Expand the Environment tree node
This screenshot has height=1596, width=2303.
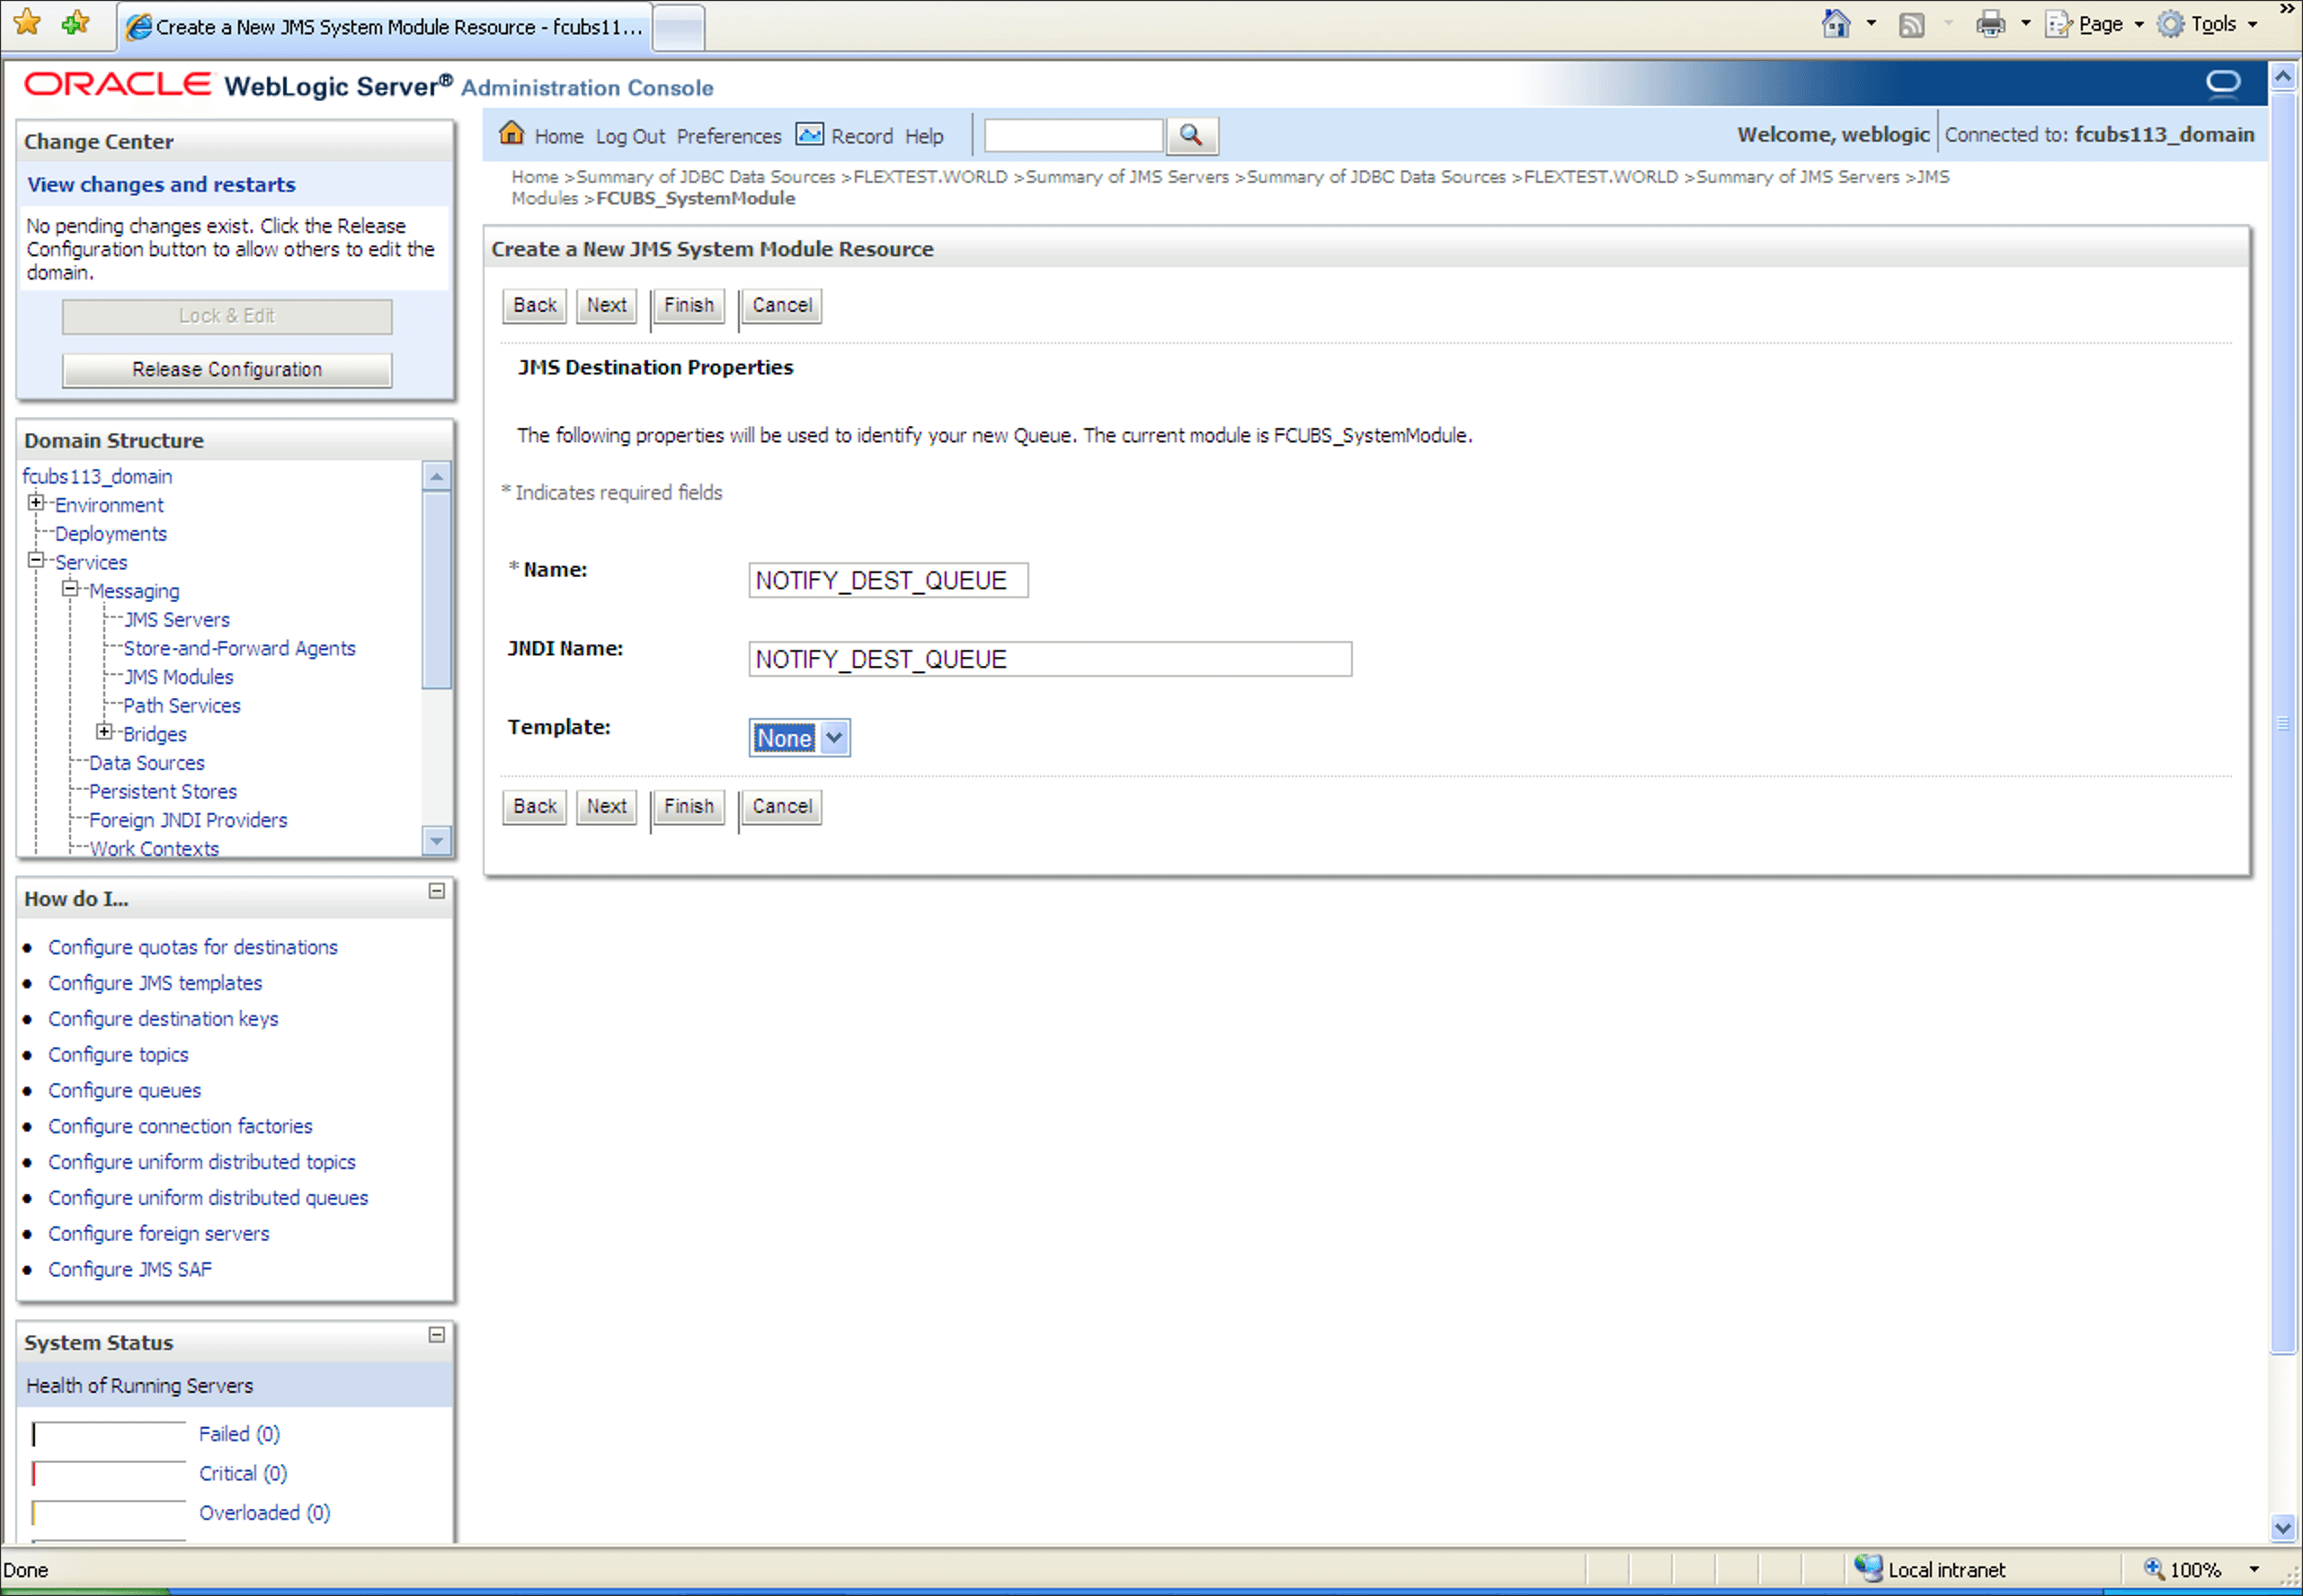(x=36, y=503)
